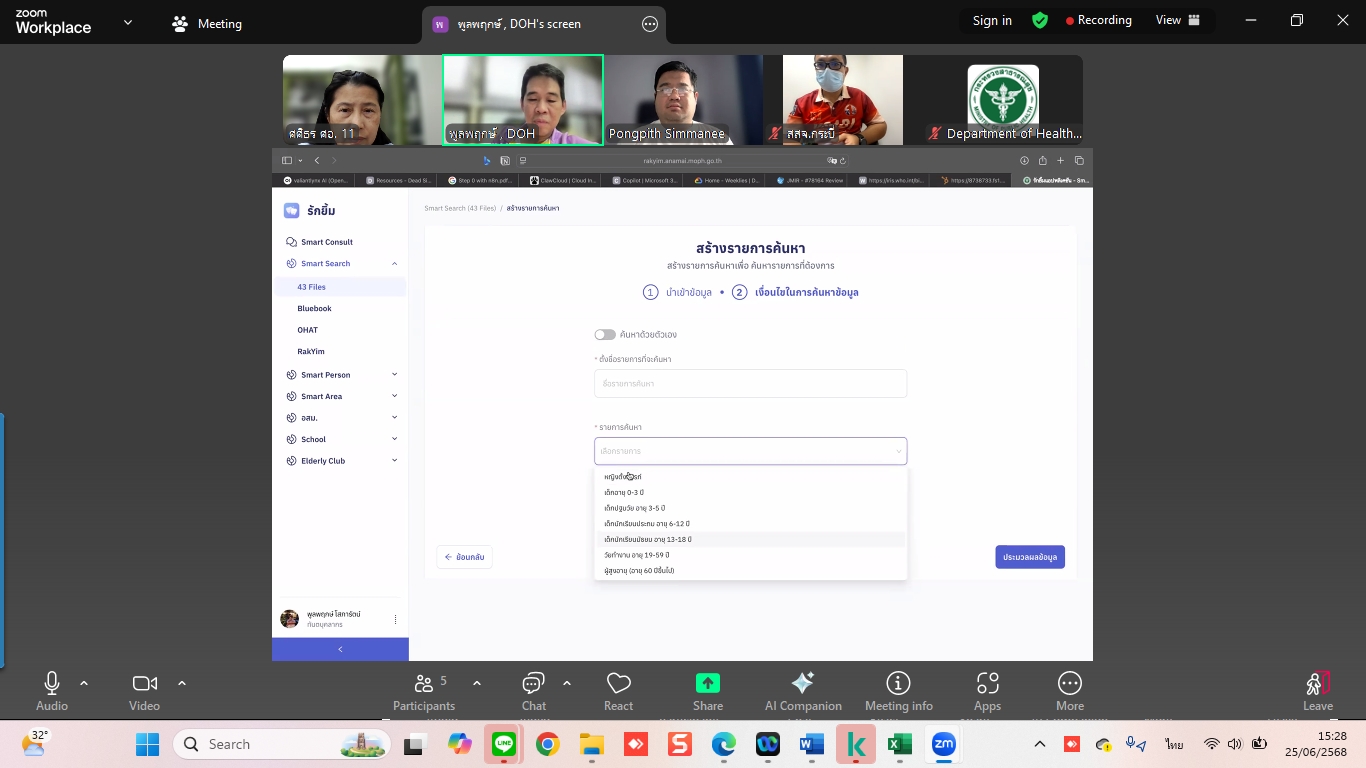Click the green encryption shield icon
Screen dimensions: 1366x768
point(1040,20)
